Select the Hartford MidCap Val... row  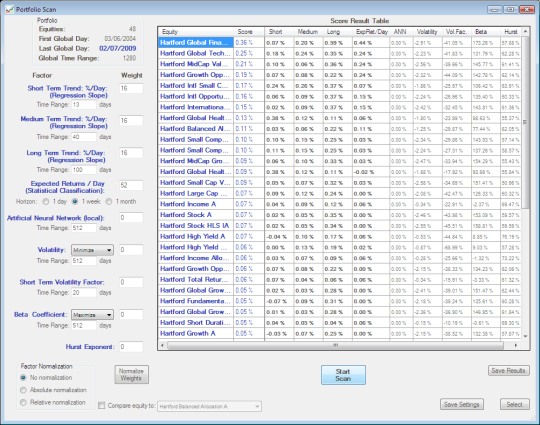[x=340, y=64]
